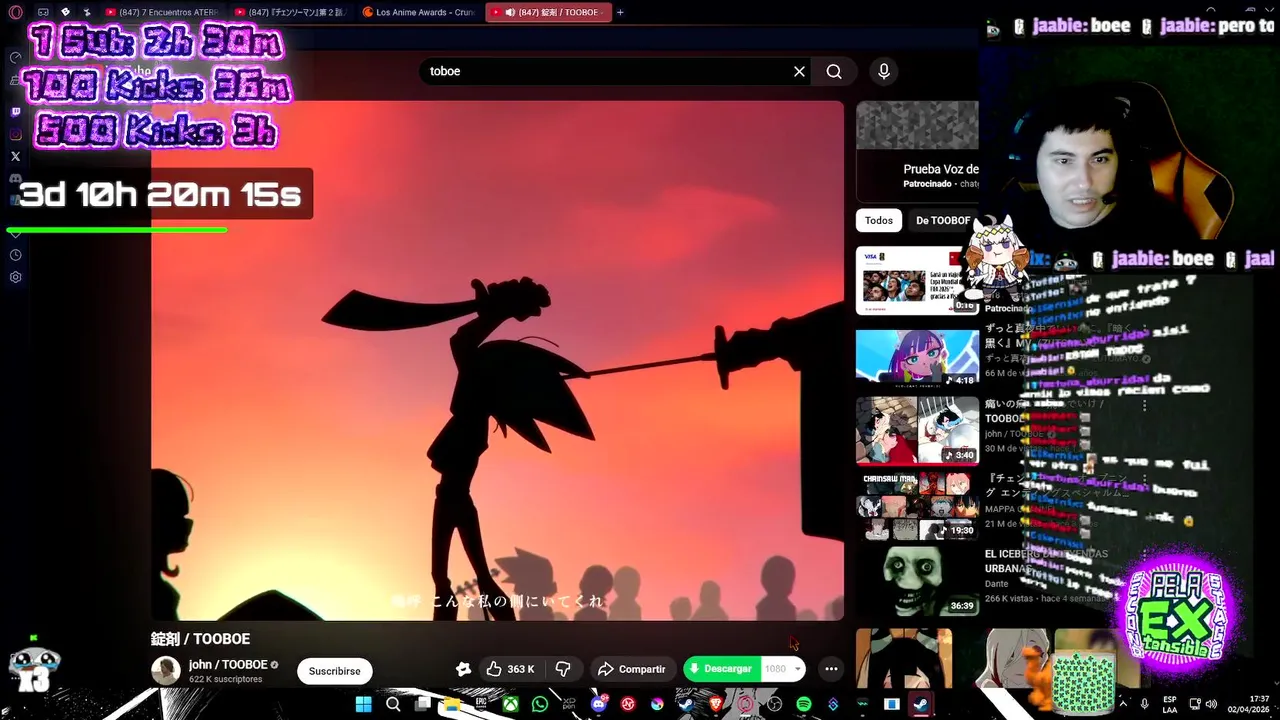Viewport: 1280px width, 720px height.
Task: Open the Opera menu logo
Action: tap(15, 12)
